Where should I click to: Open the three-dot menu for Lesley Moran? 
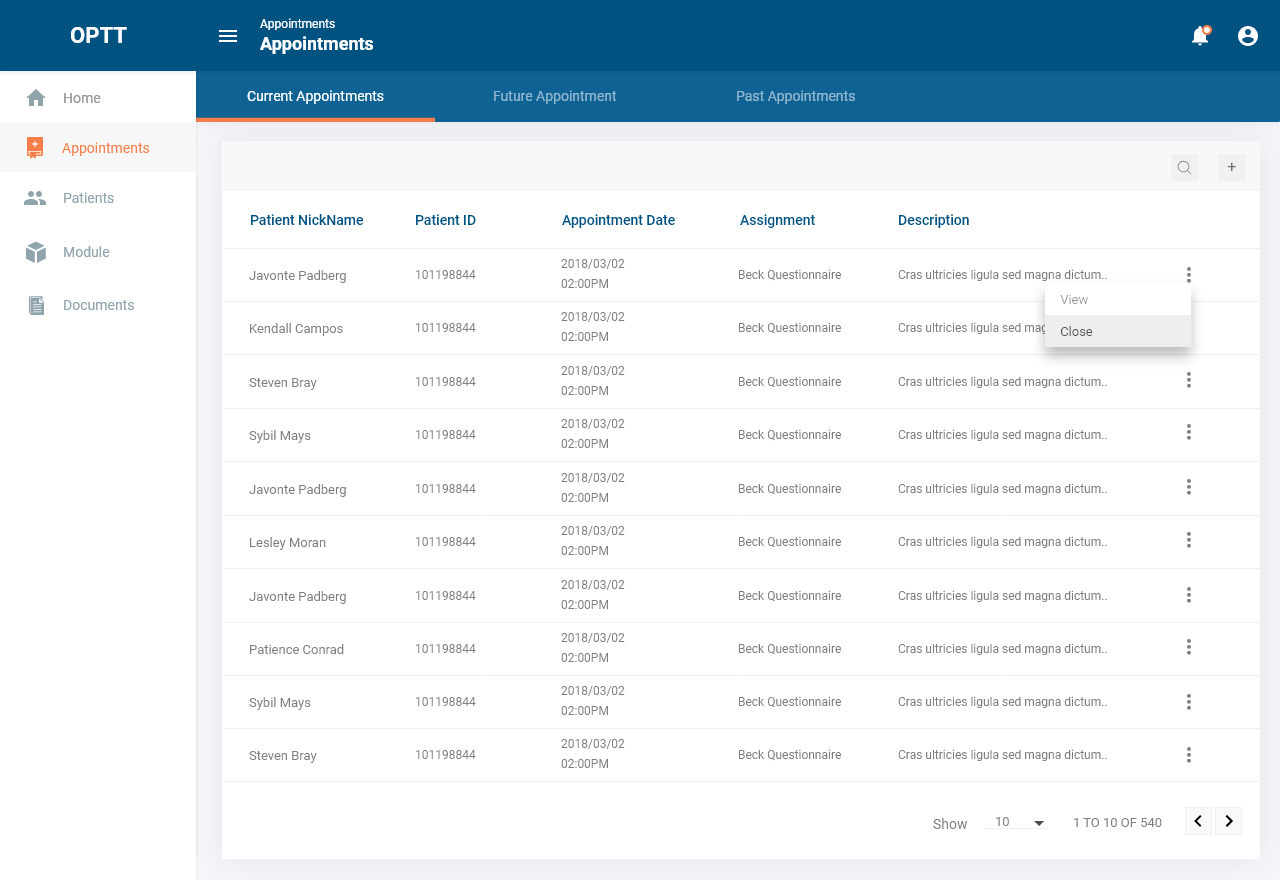(1189, 540)
